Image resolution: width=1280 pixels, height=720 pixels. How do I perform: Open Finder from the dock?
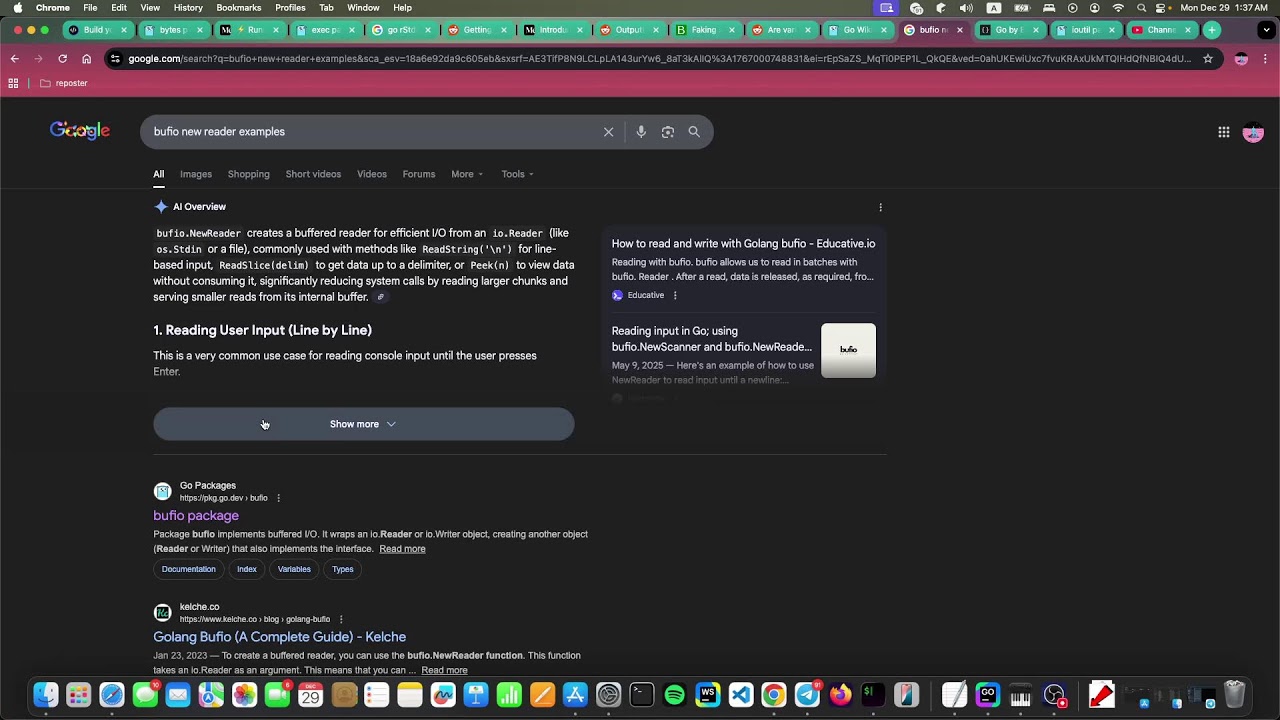(x=46, y=694)
